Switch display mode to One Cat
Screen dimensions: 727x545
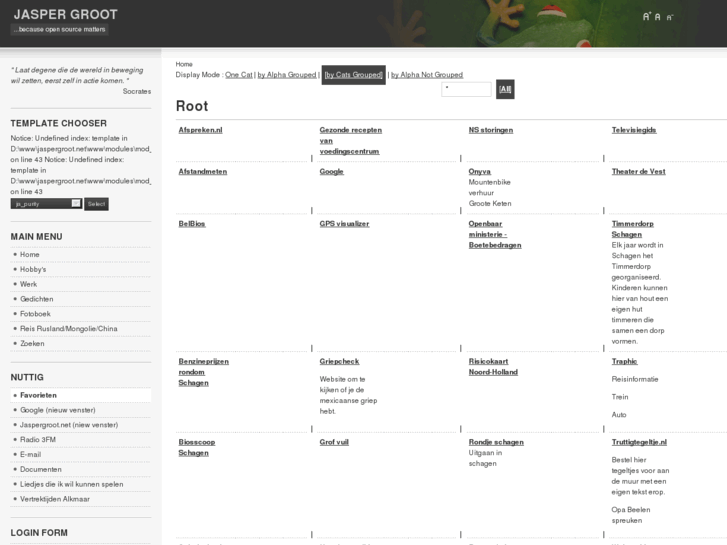point(239,75)
